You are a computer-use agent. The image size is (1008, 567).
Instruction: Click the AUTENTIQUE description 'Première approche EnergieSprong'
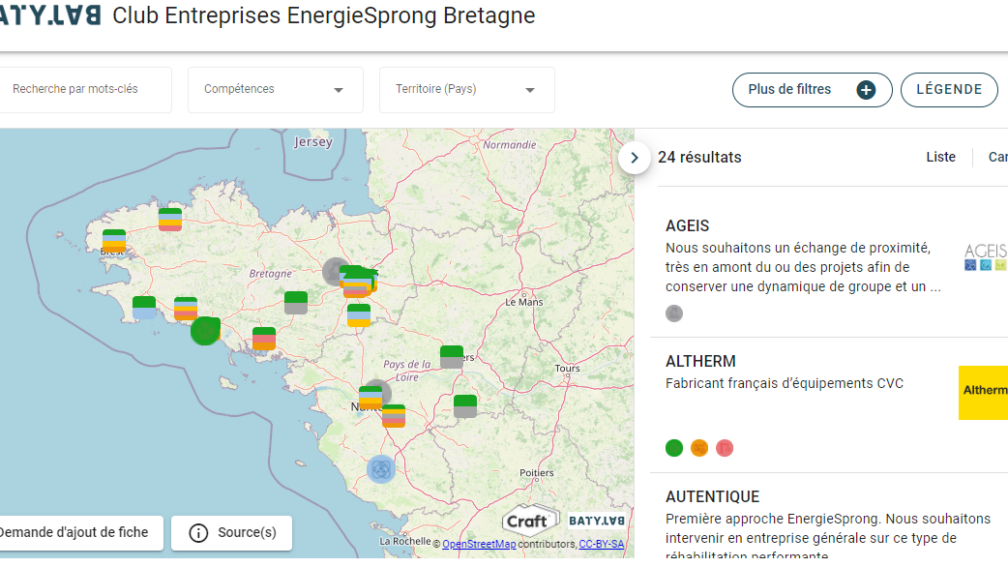[x=828, y=537]
